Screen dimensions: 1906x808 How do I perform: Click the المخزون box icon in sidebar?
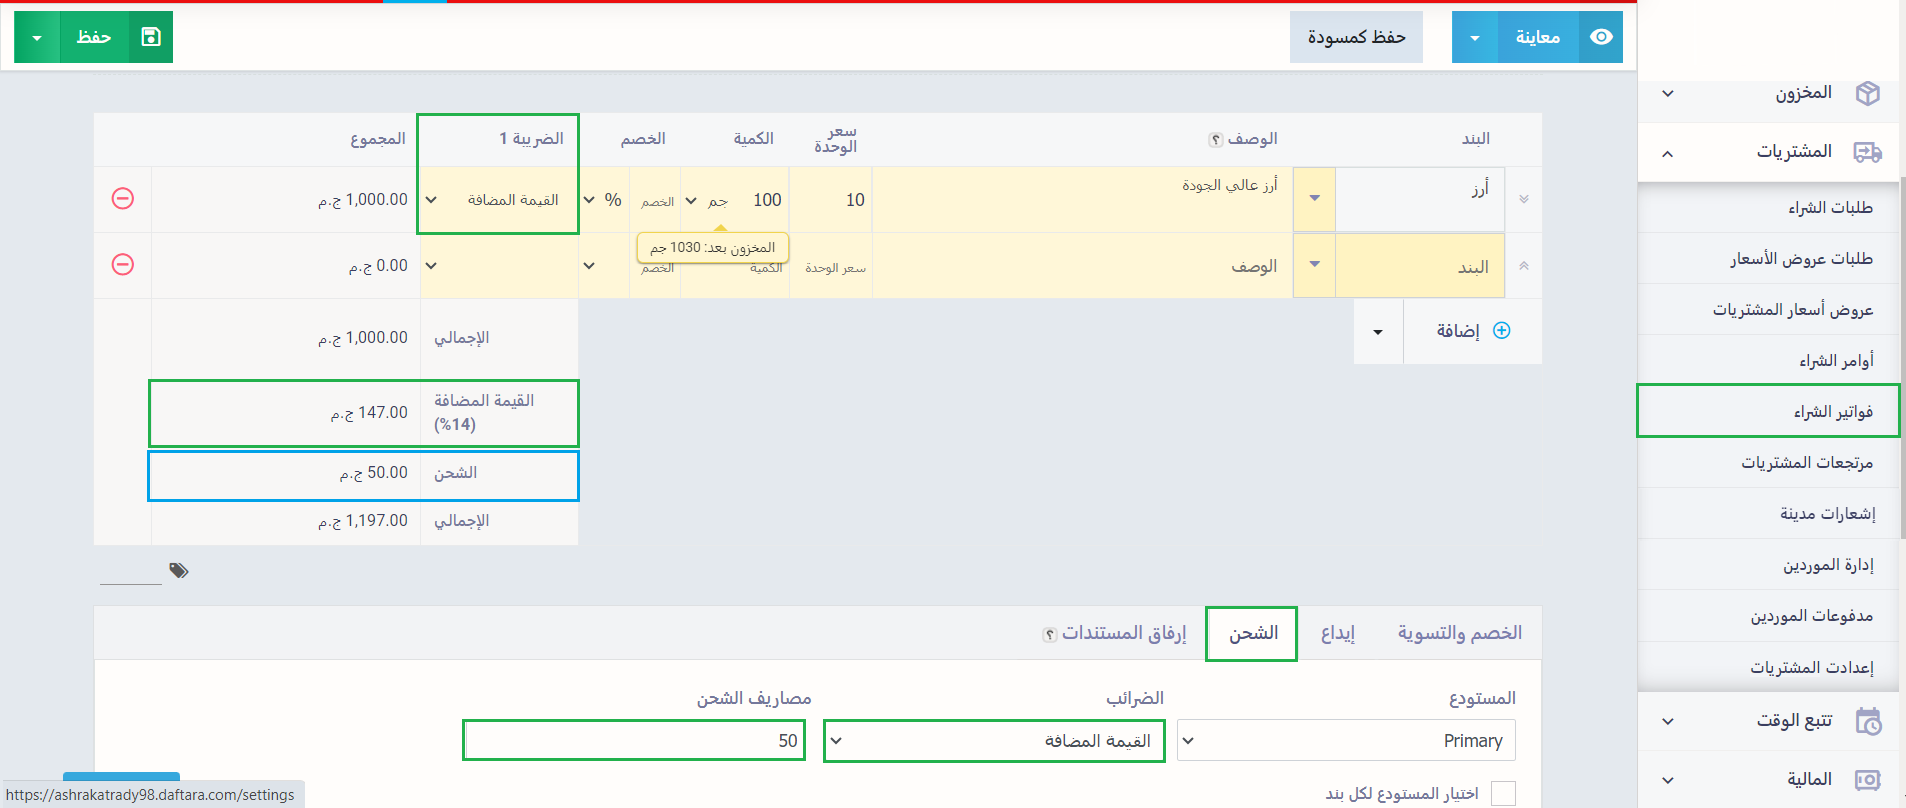(x=1867, y=93)
